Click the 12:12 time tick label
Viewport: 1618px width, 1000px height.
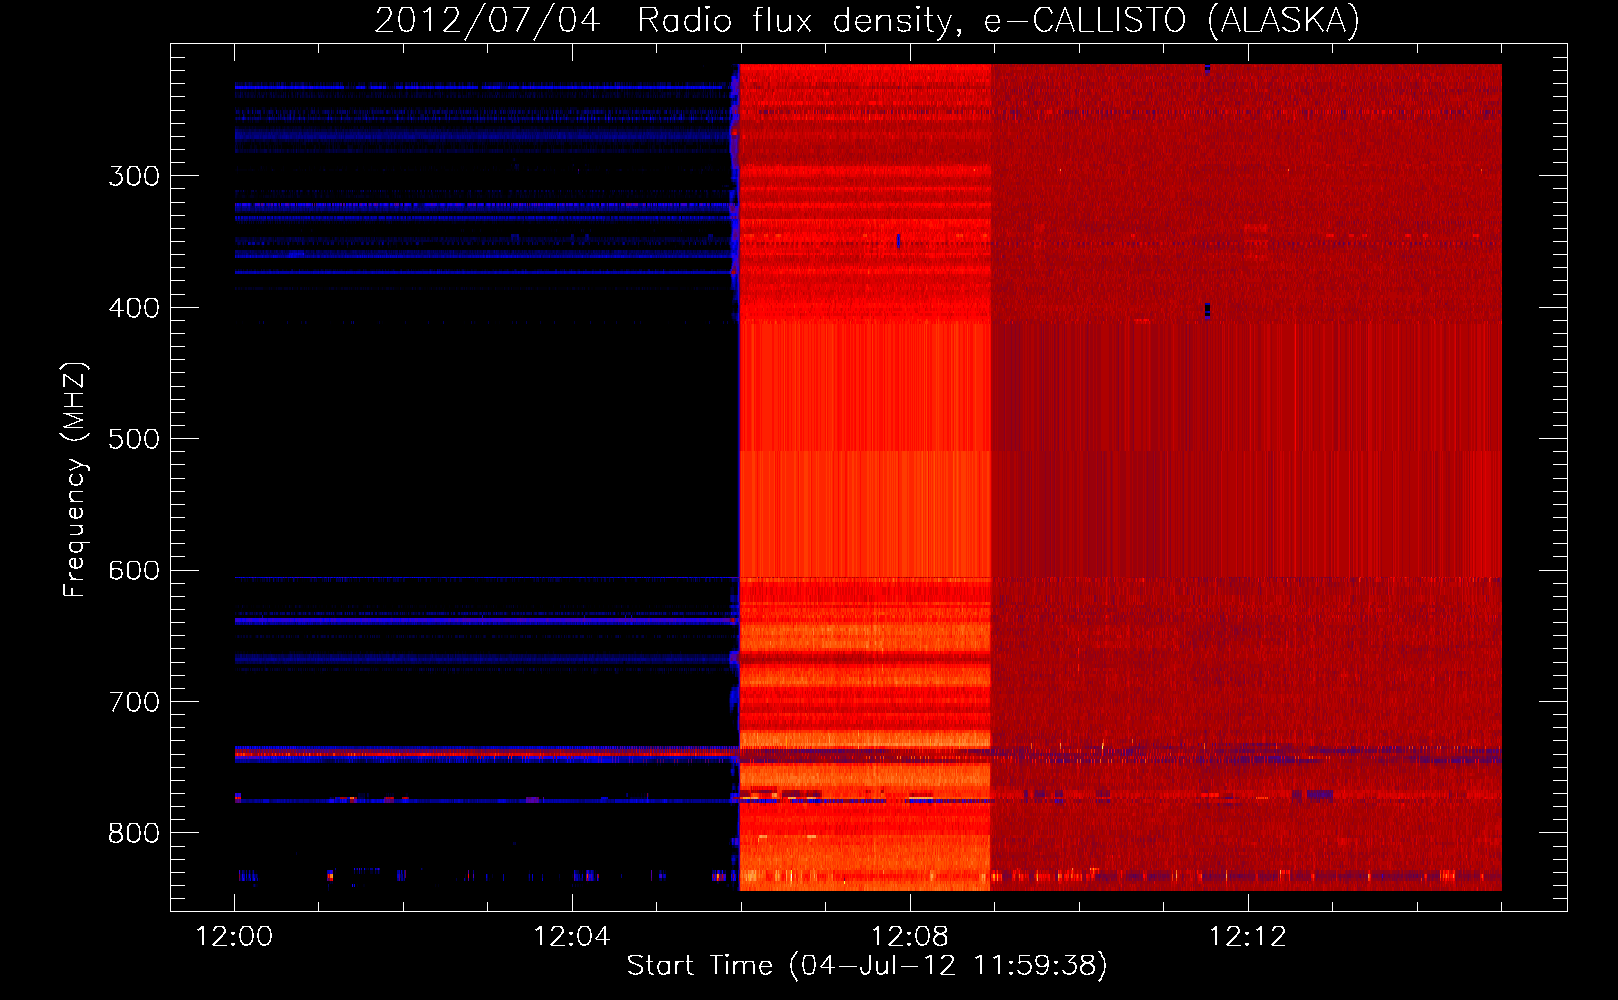[1248, 937]
